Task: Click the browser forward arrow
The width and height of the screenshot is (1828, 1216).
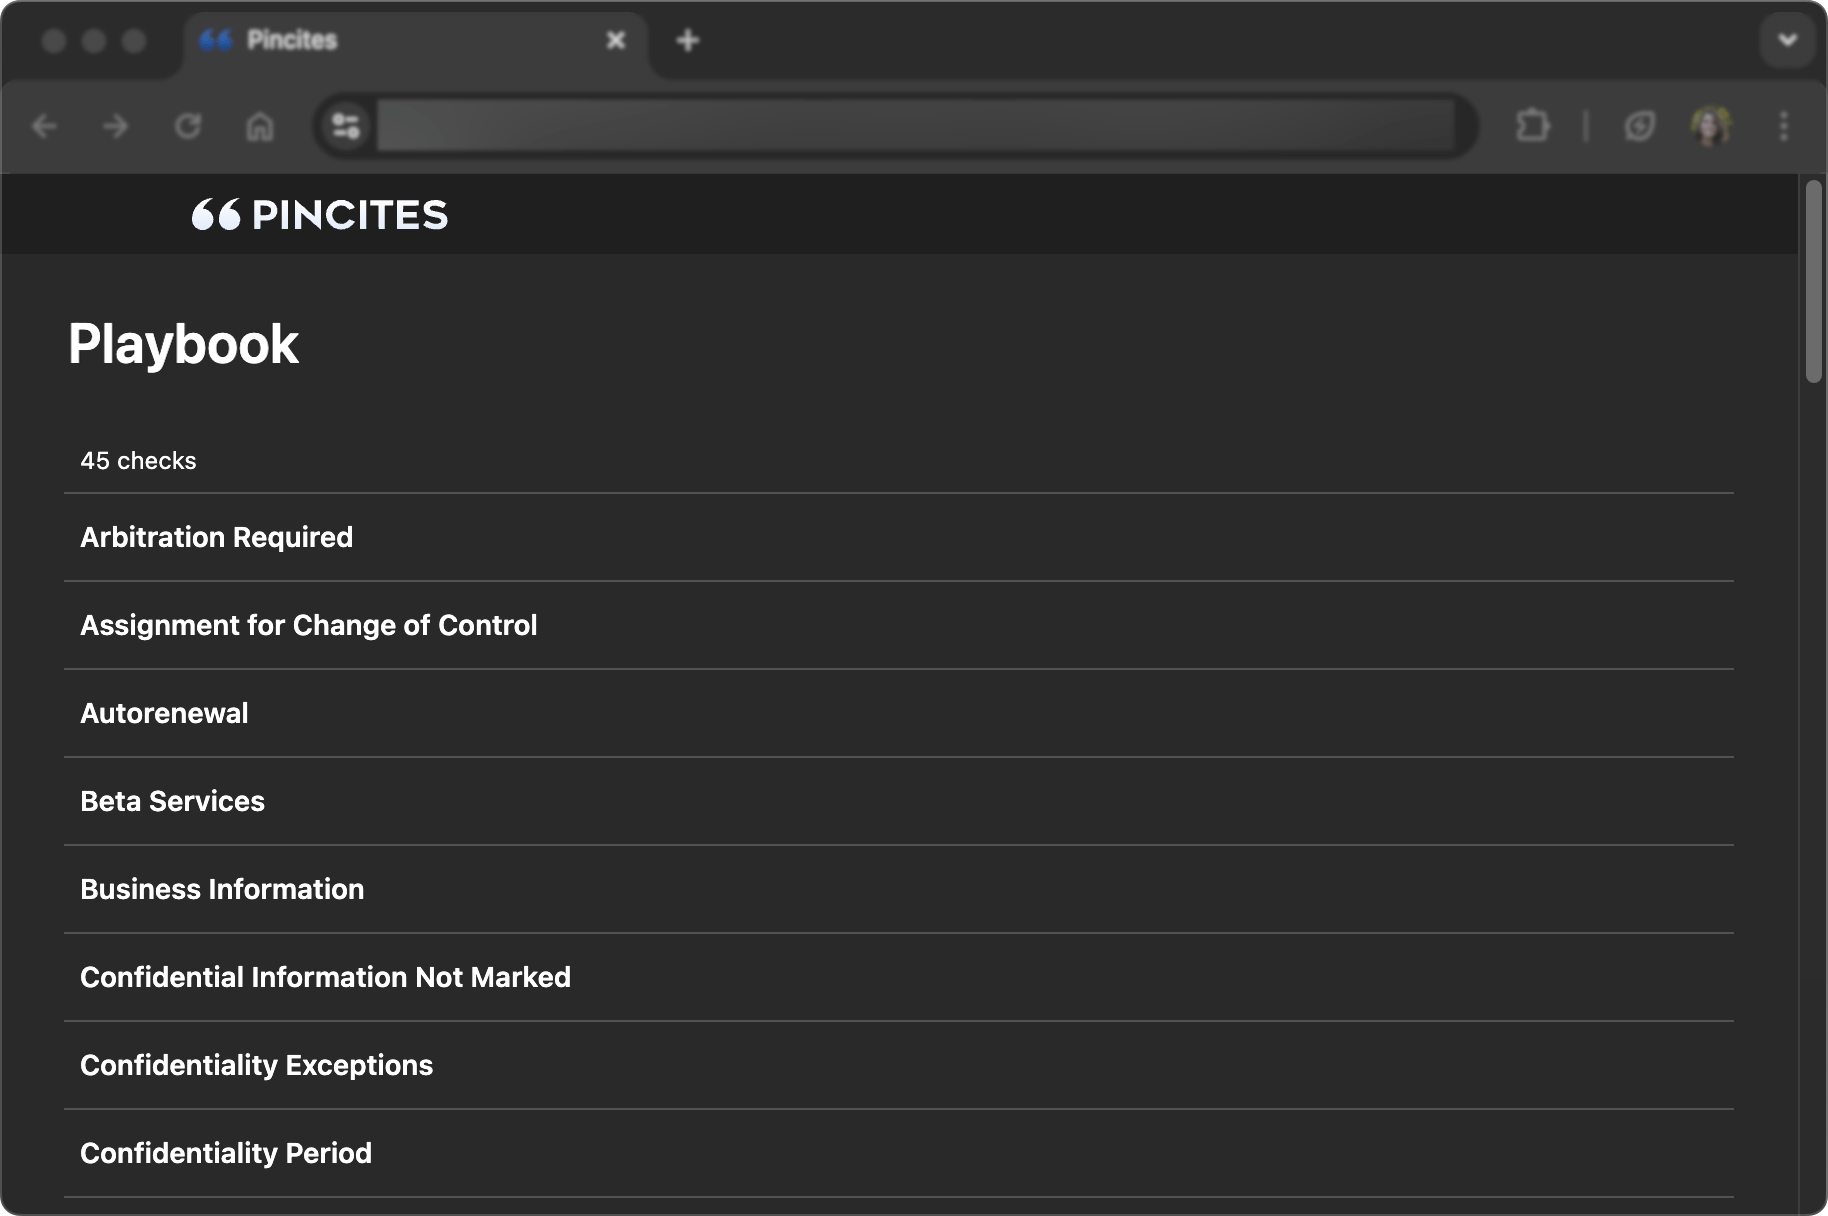Action: [x=116, y=126]
